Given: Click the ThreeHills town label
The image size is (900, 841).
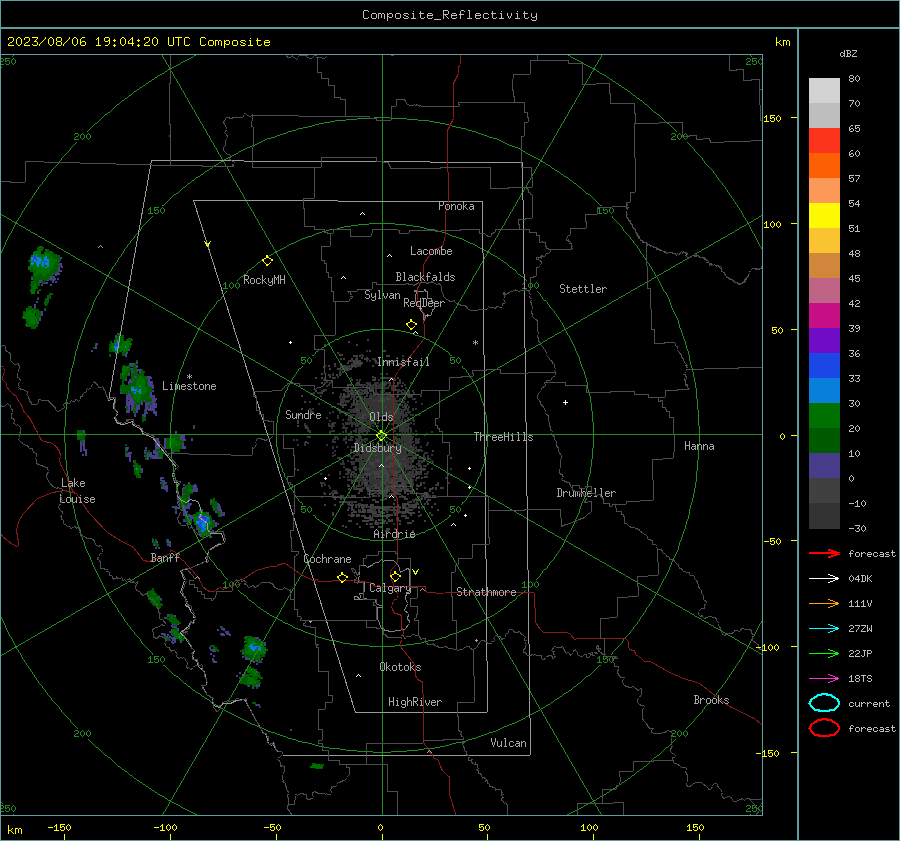Looking at the screenshot, I should pyautogui.click(x=503, y=437).
